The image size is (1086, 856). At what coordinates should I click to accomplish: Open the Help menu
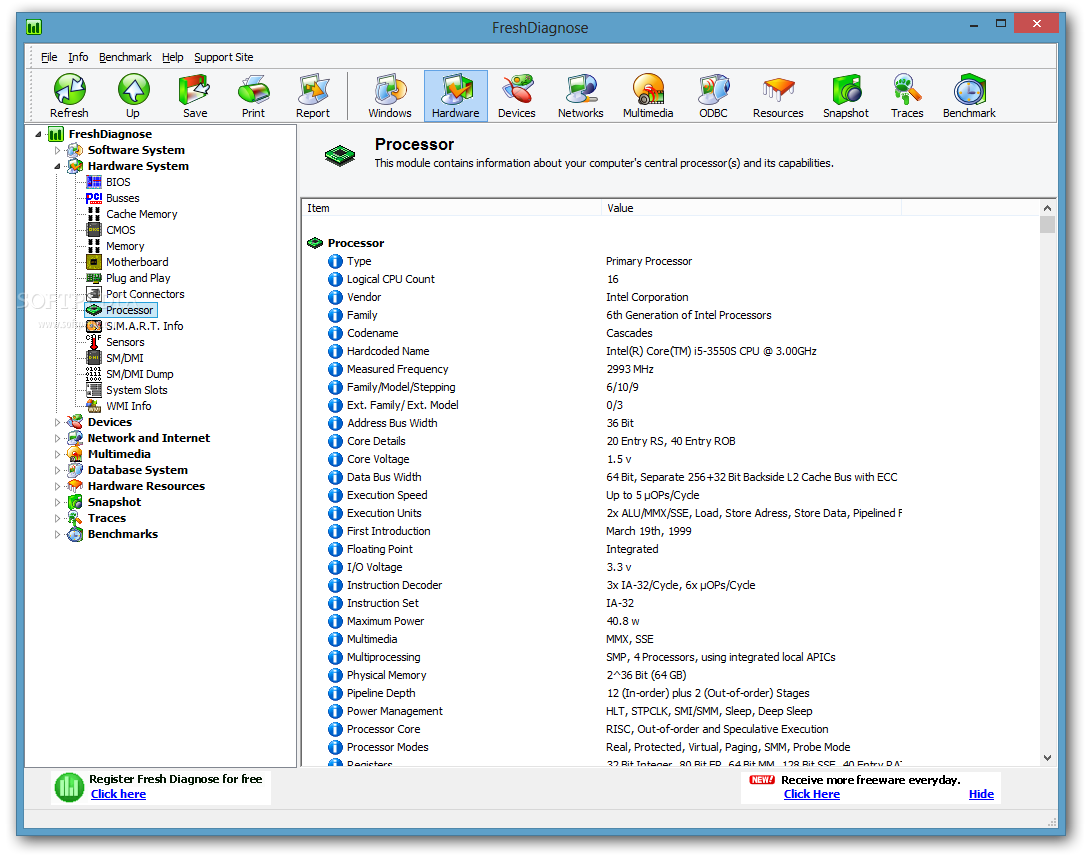(x=172, y=57)
